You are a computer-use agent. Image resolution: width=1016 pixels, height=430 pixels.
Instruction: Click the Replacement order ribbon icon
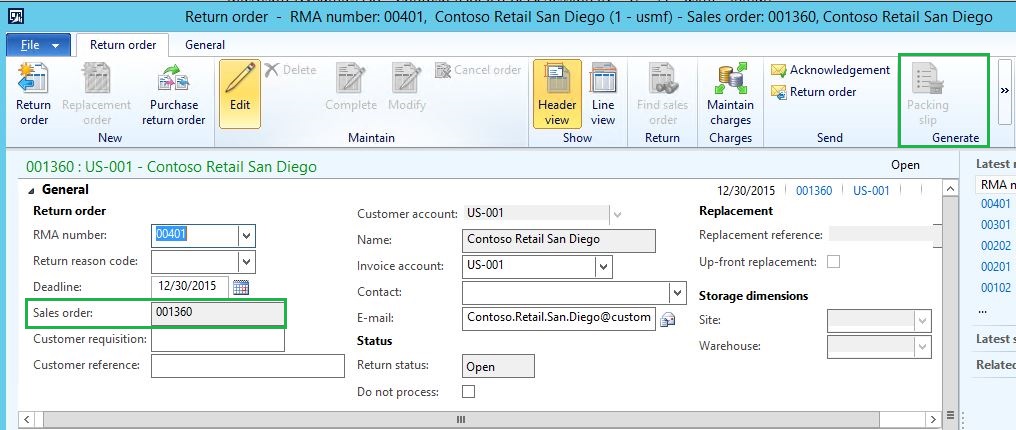click(x=97, y=95)
